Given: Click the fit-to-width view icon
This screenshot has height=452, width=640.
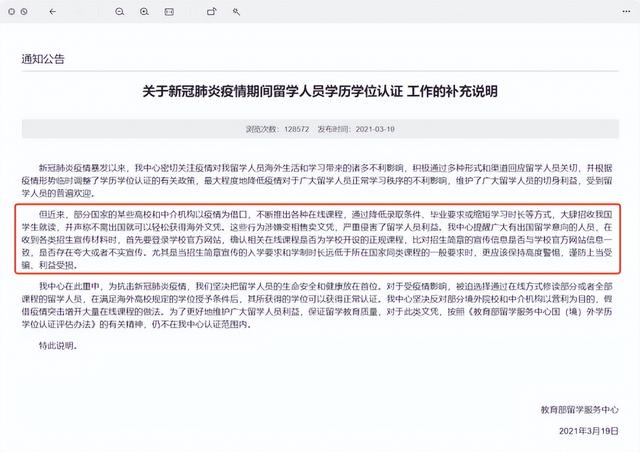Looking at the screenshot, I should click(x=168, y=13).
